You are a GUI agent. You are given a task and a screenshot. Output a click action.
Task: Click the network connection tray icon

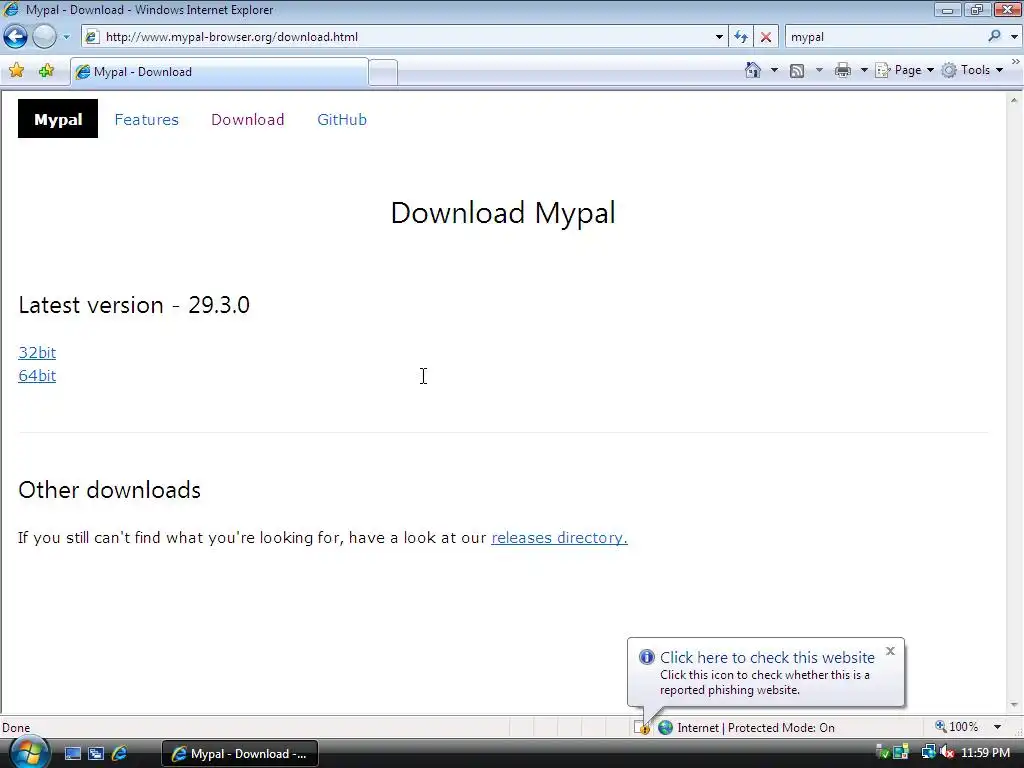[928, 752]
